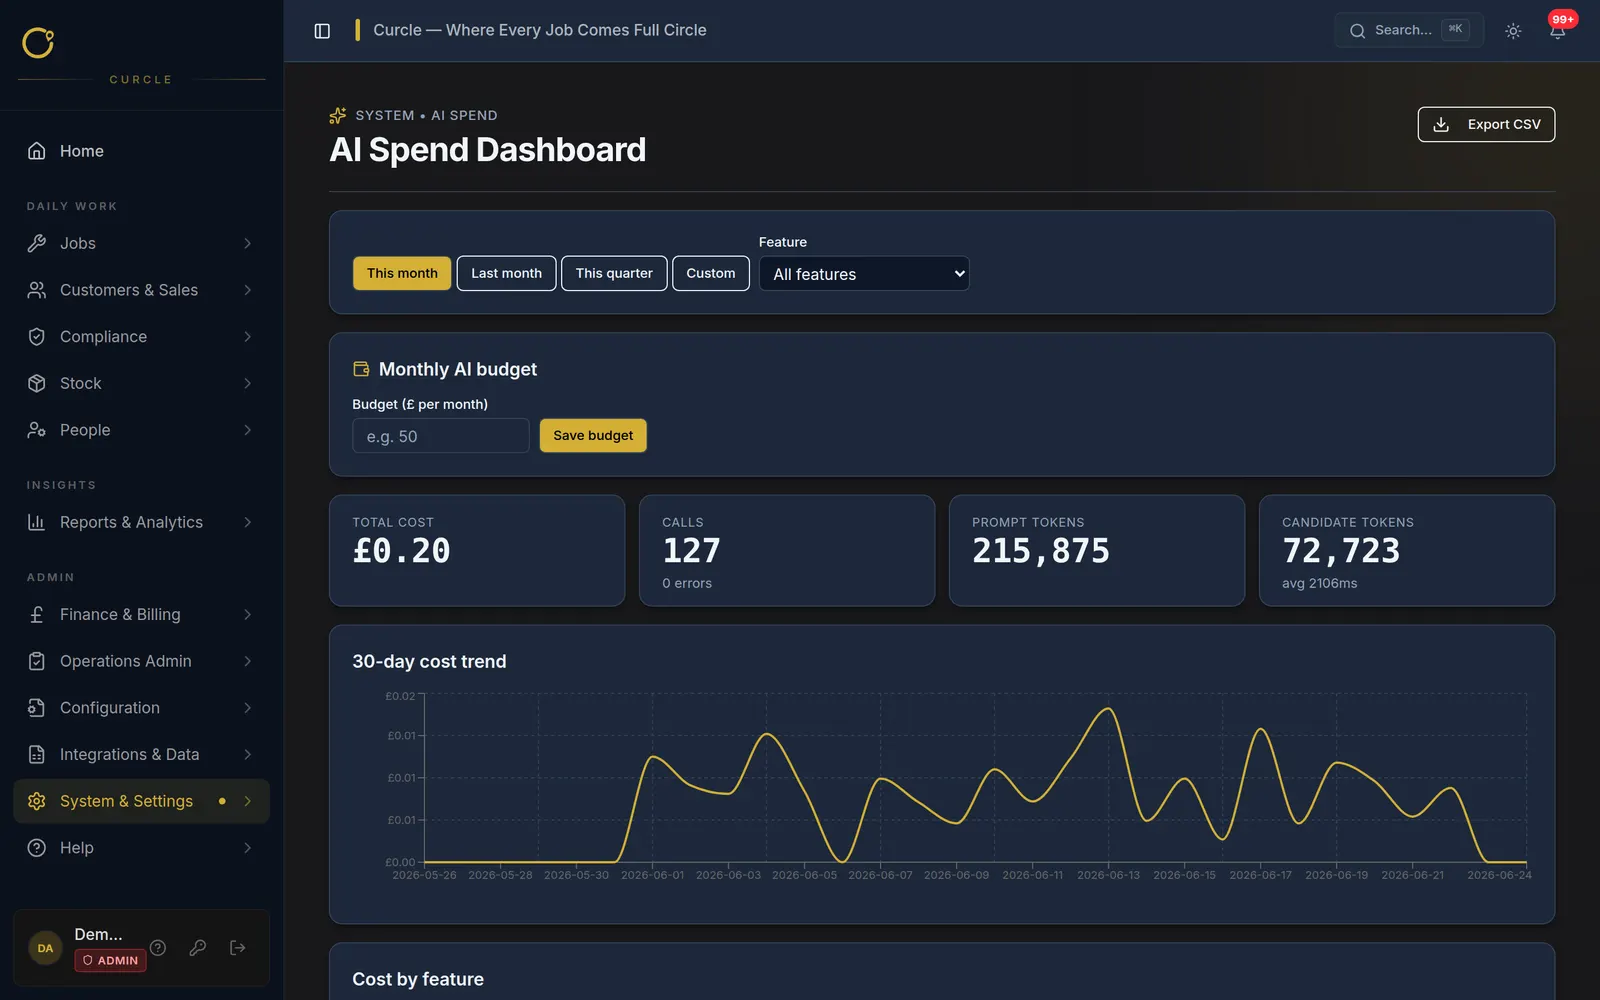Expand Finance & Billing chevron
The height and width of the screenshot is (1000, 1600).
247,615
